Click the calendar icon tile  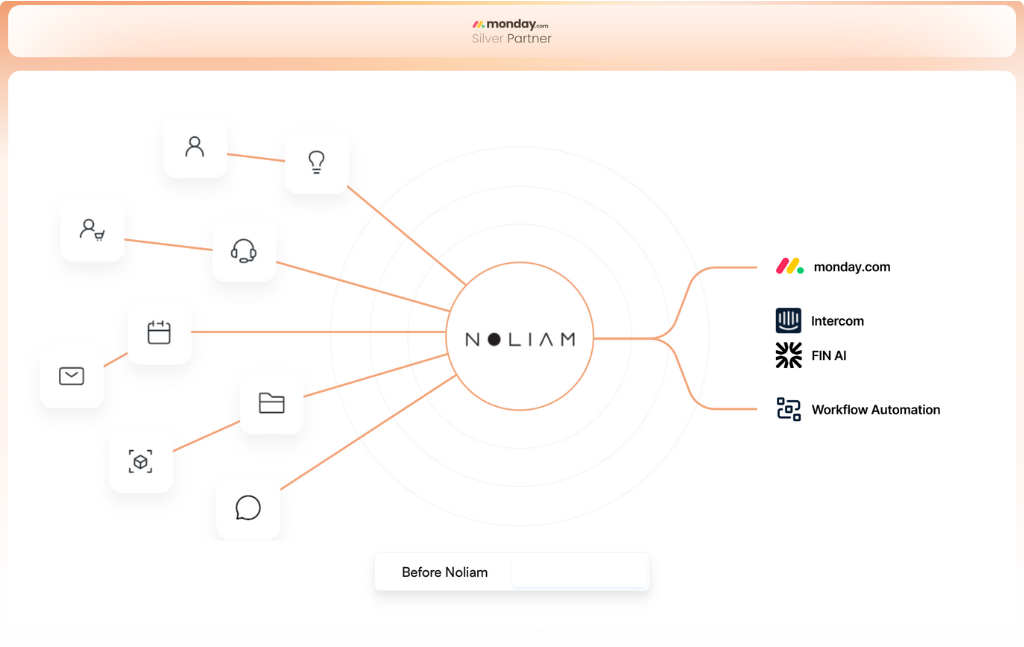click(159, 332)
